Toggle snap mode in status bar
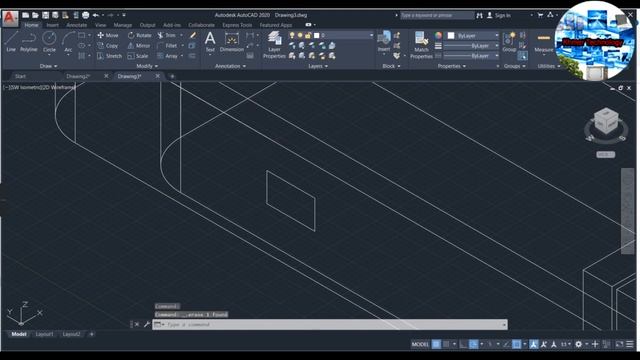The height and width of the screenshot is (360, 640). coord(446,344)
